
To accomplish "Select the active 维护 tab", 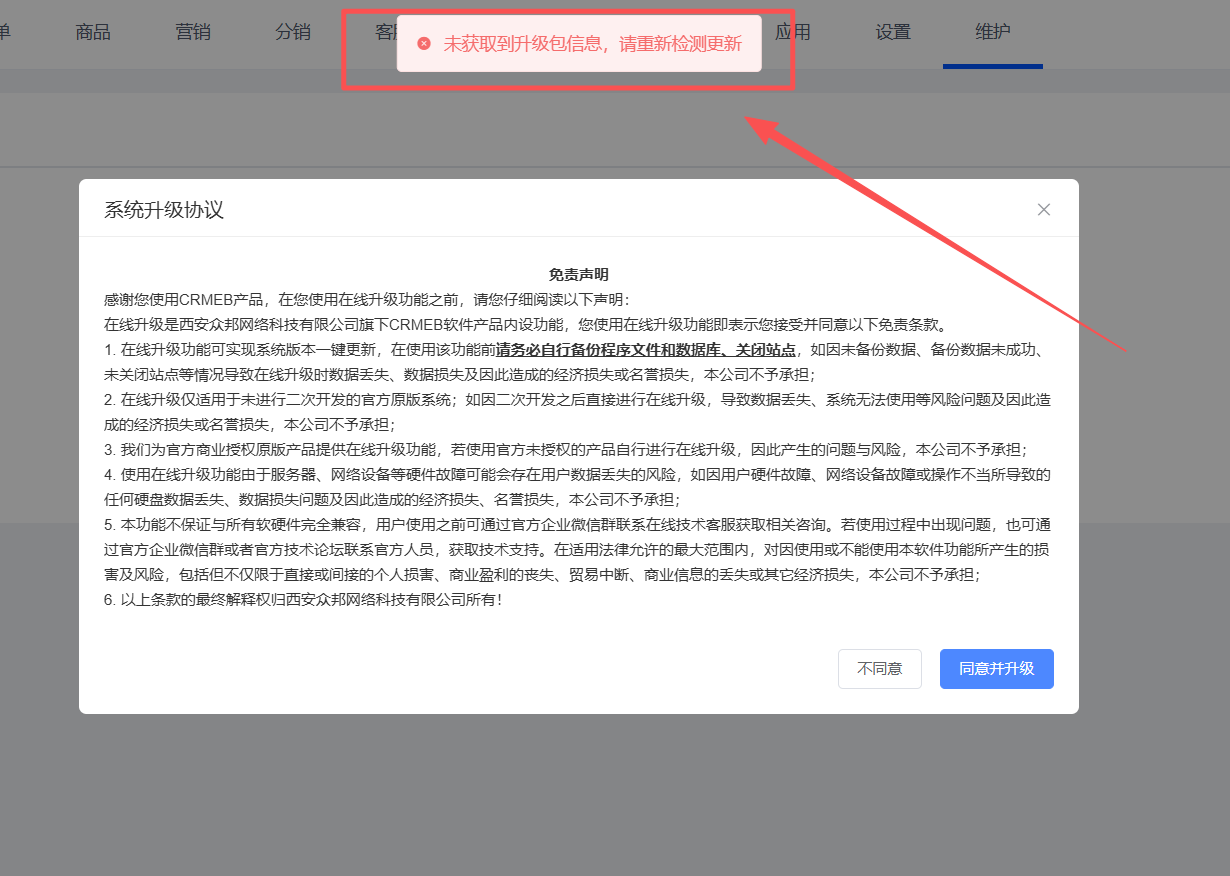I will point(993,32).
